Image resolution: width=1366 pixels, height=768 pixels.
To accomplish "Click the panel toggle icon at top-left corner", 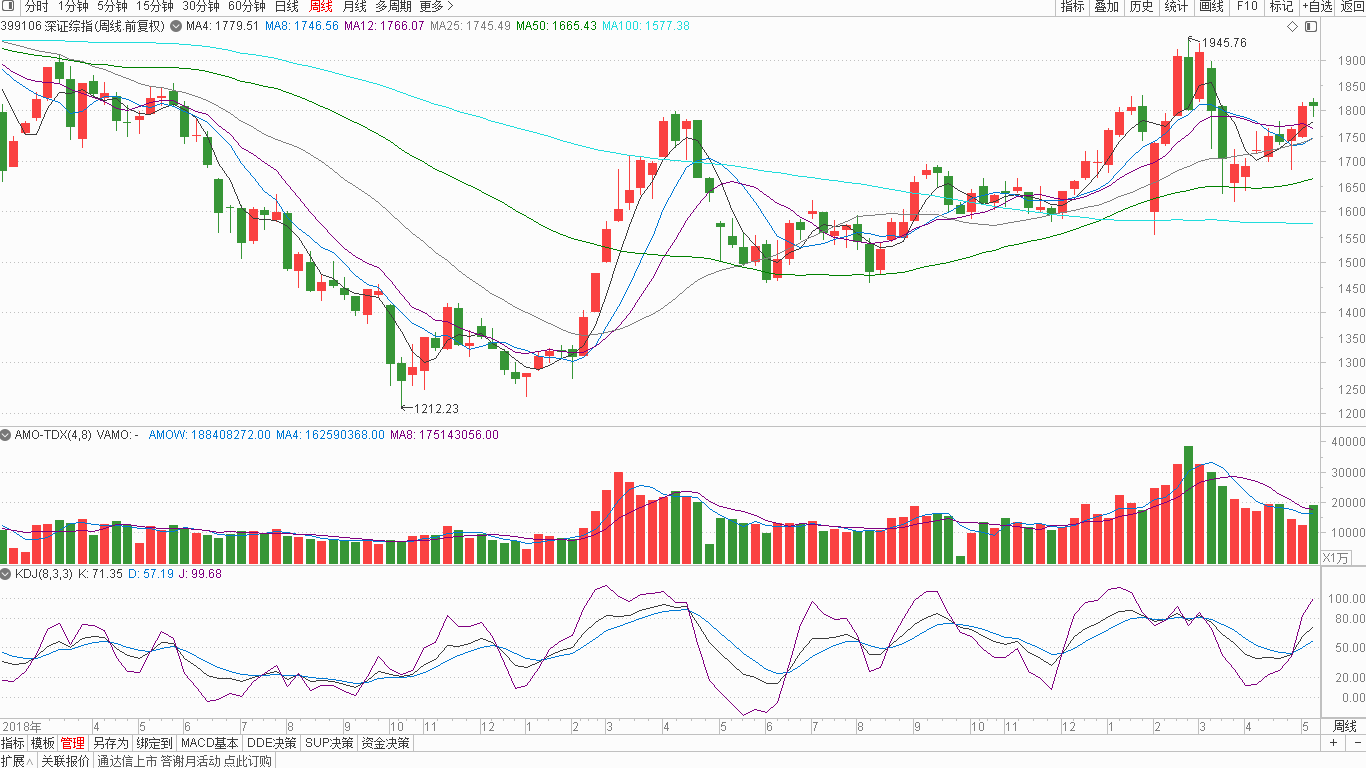I will pos(9,6).
